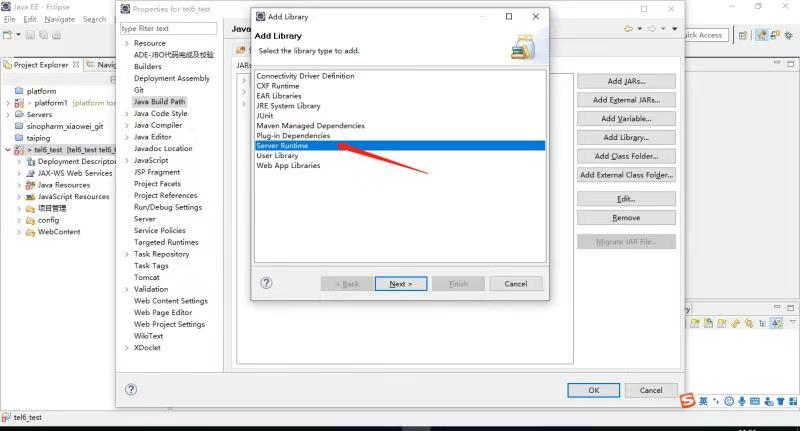Select Server Runtime library type

[400, 145]
